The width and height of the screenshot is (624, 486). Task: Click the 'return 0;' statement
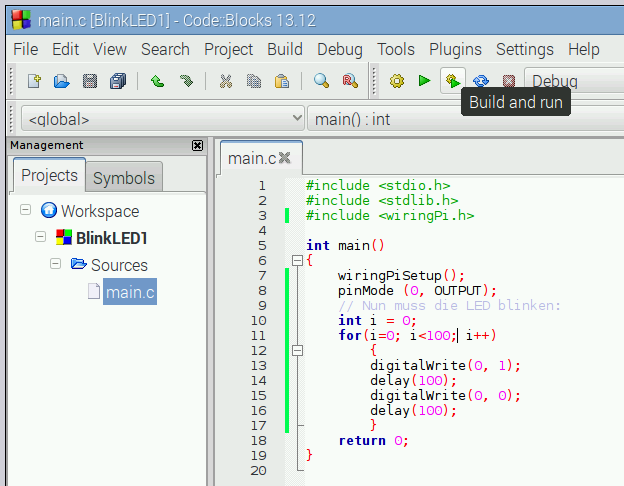pyautogui.click(x=373, y=441)
